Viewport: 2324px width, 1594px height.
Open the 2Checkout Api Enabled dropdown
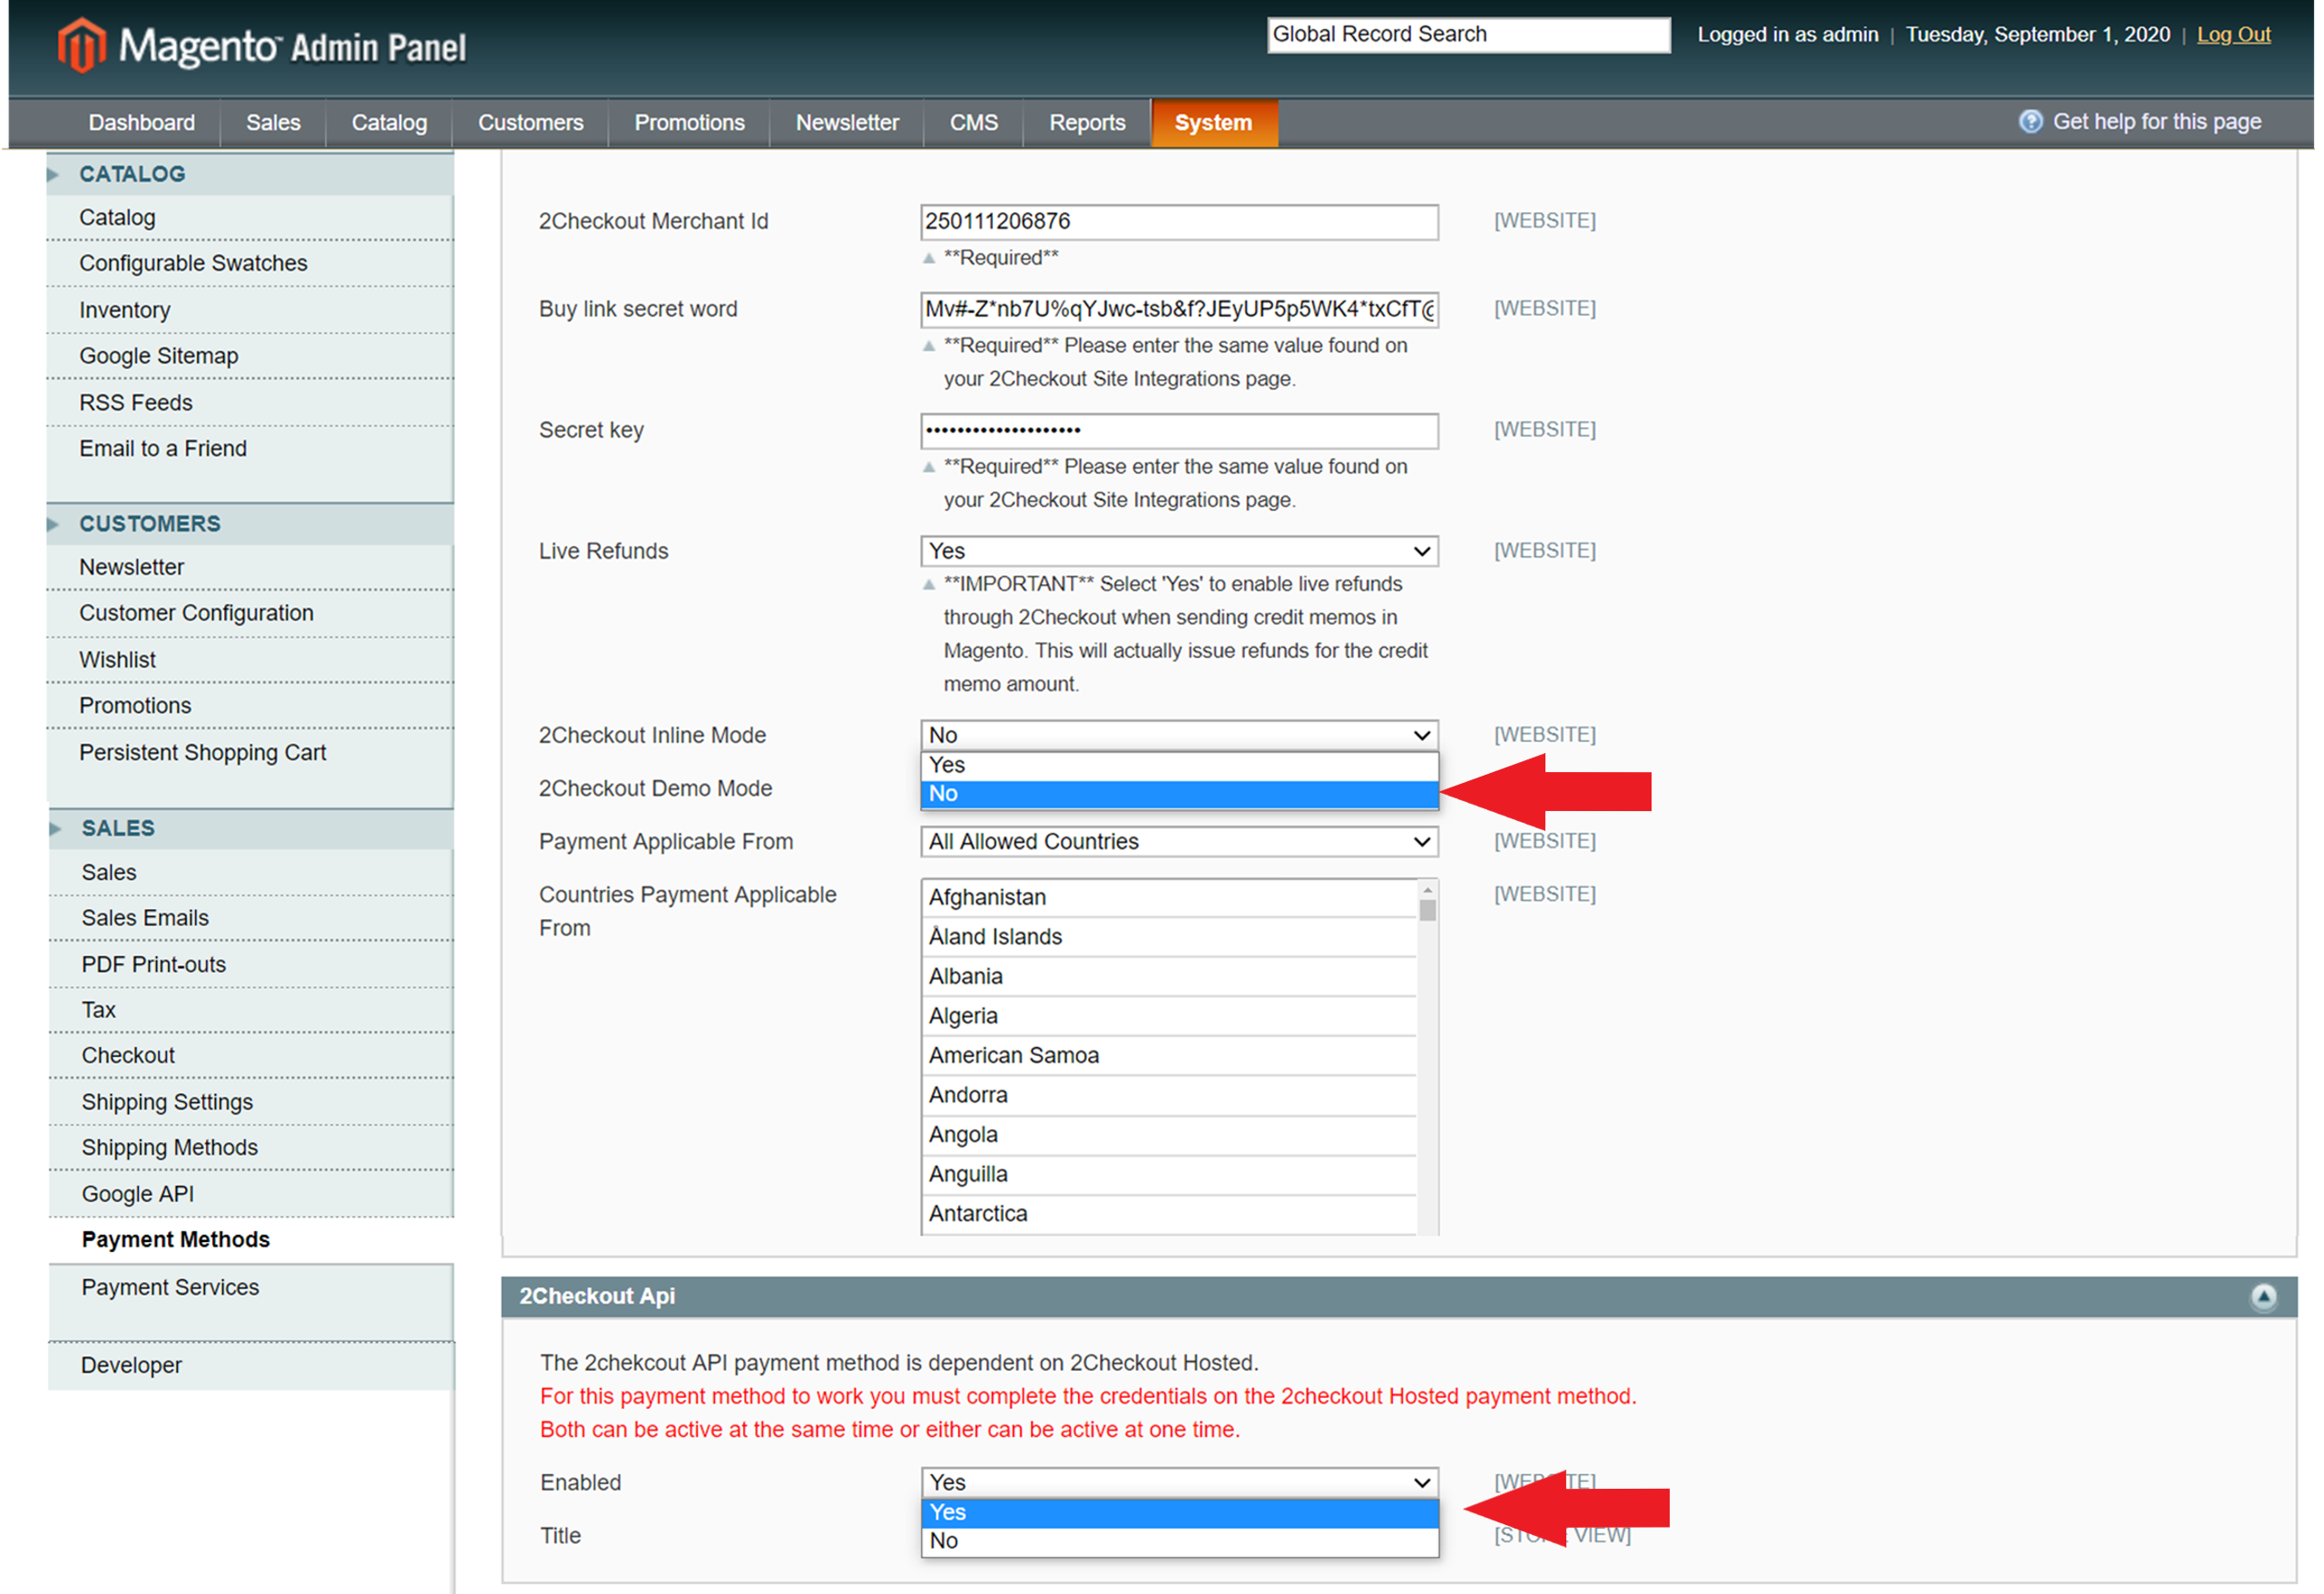(x=1179, y=1483)
